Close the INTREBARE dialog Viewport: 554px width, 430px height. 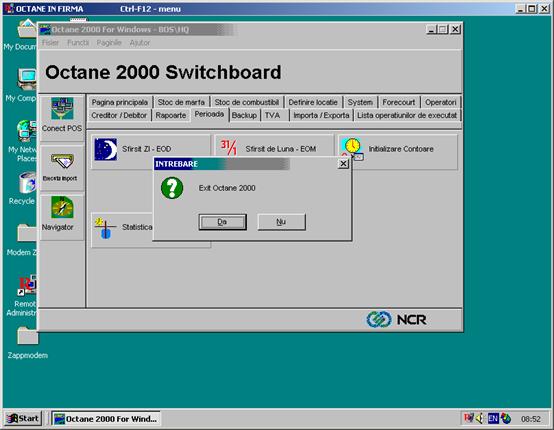(x=343, y=164)
